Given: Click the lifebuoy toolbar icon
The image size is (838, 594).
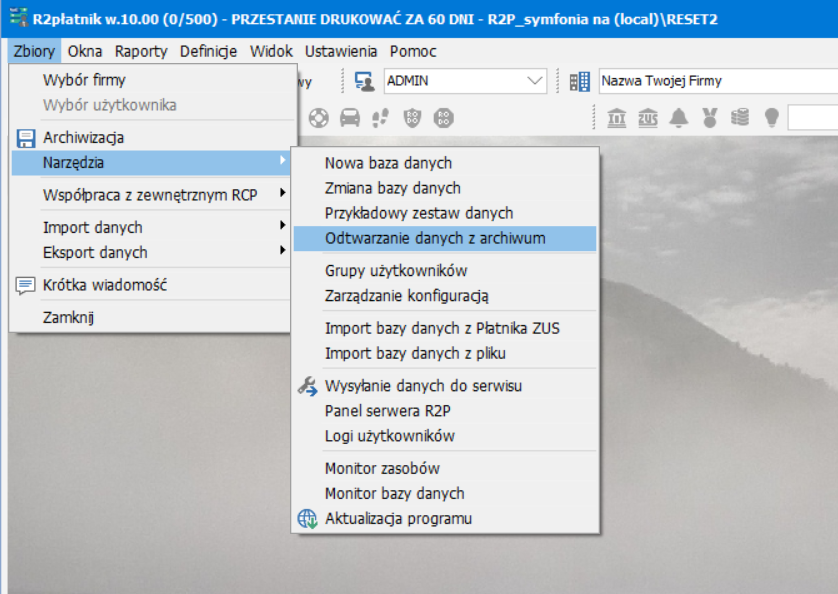Looking at the screenshot, I should pos(319,118).
